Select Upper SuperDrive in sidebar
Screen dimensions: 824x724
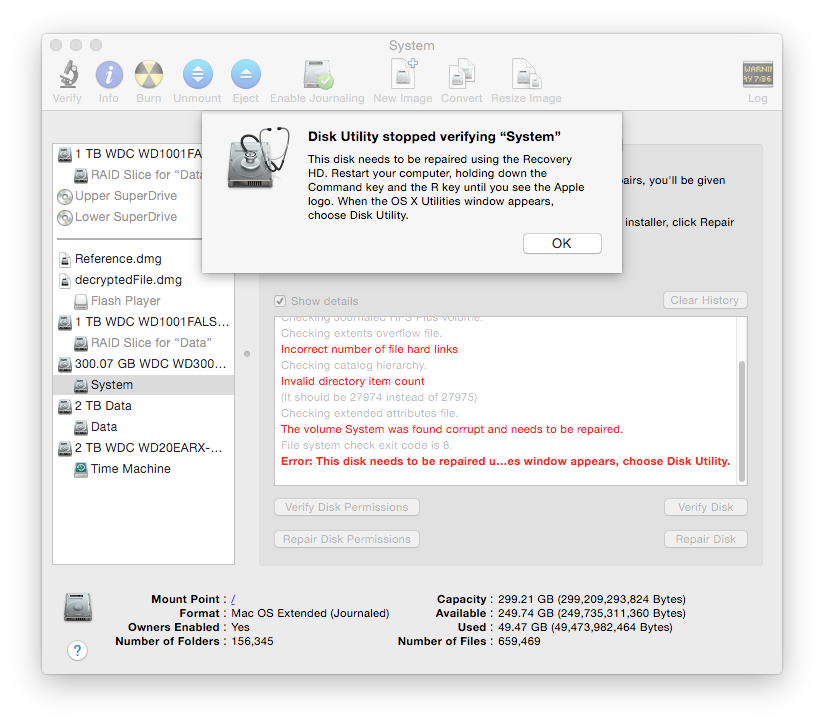point(128,196)
